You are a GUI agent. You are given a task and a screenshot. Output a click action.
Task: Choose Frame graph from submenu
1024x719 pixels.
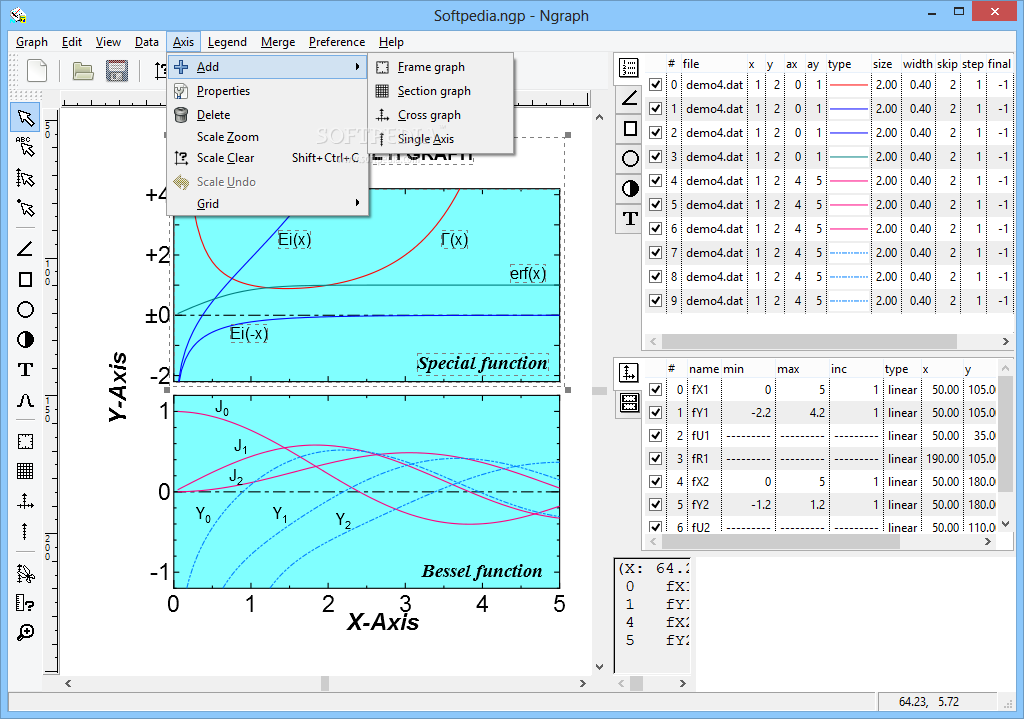point(441,67)
